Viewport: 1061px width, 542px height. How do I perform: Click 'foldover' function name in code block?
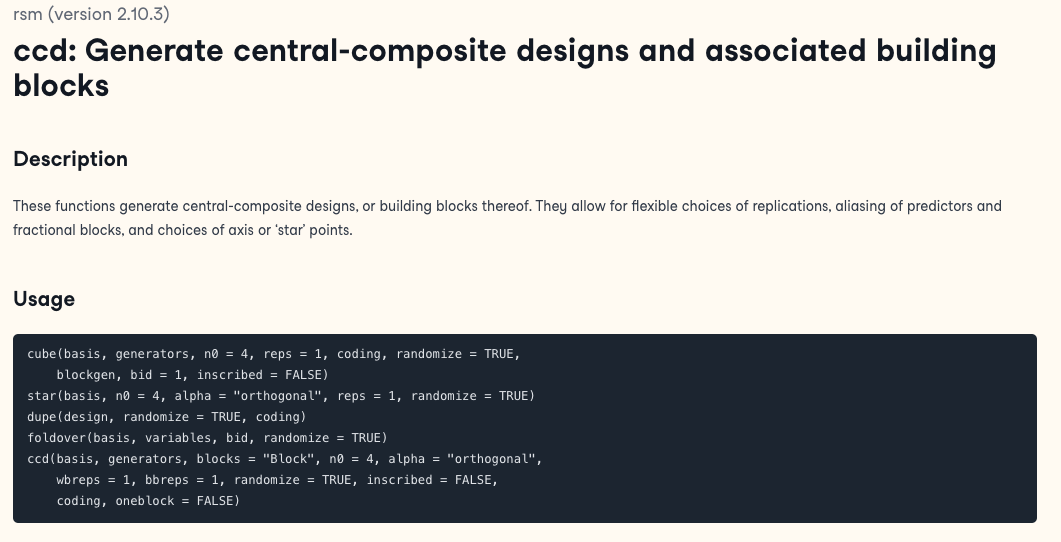click(57, 438)
